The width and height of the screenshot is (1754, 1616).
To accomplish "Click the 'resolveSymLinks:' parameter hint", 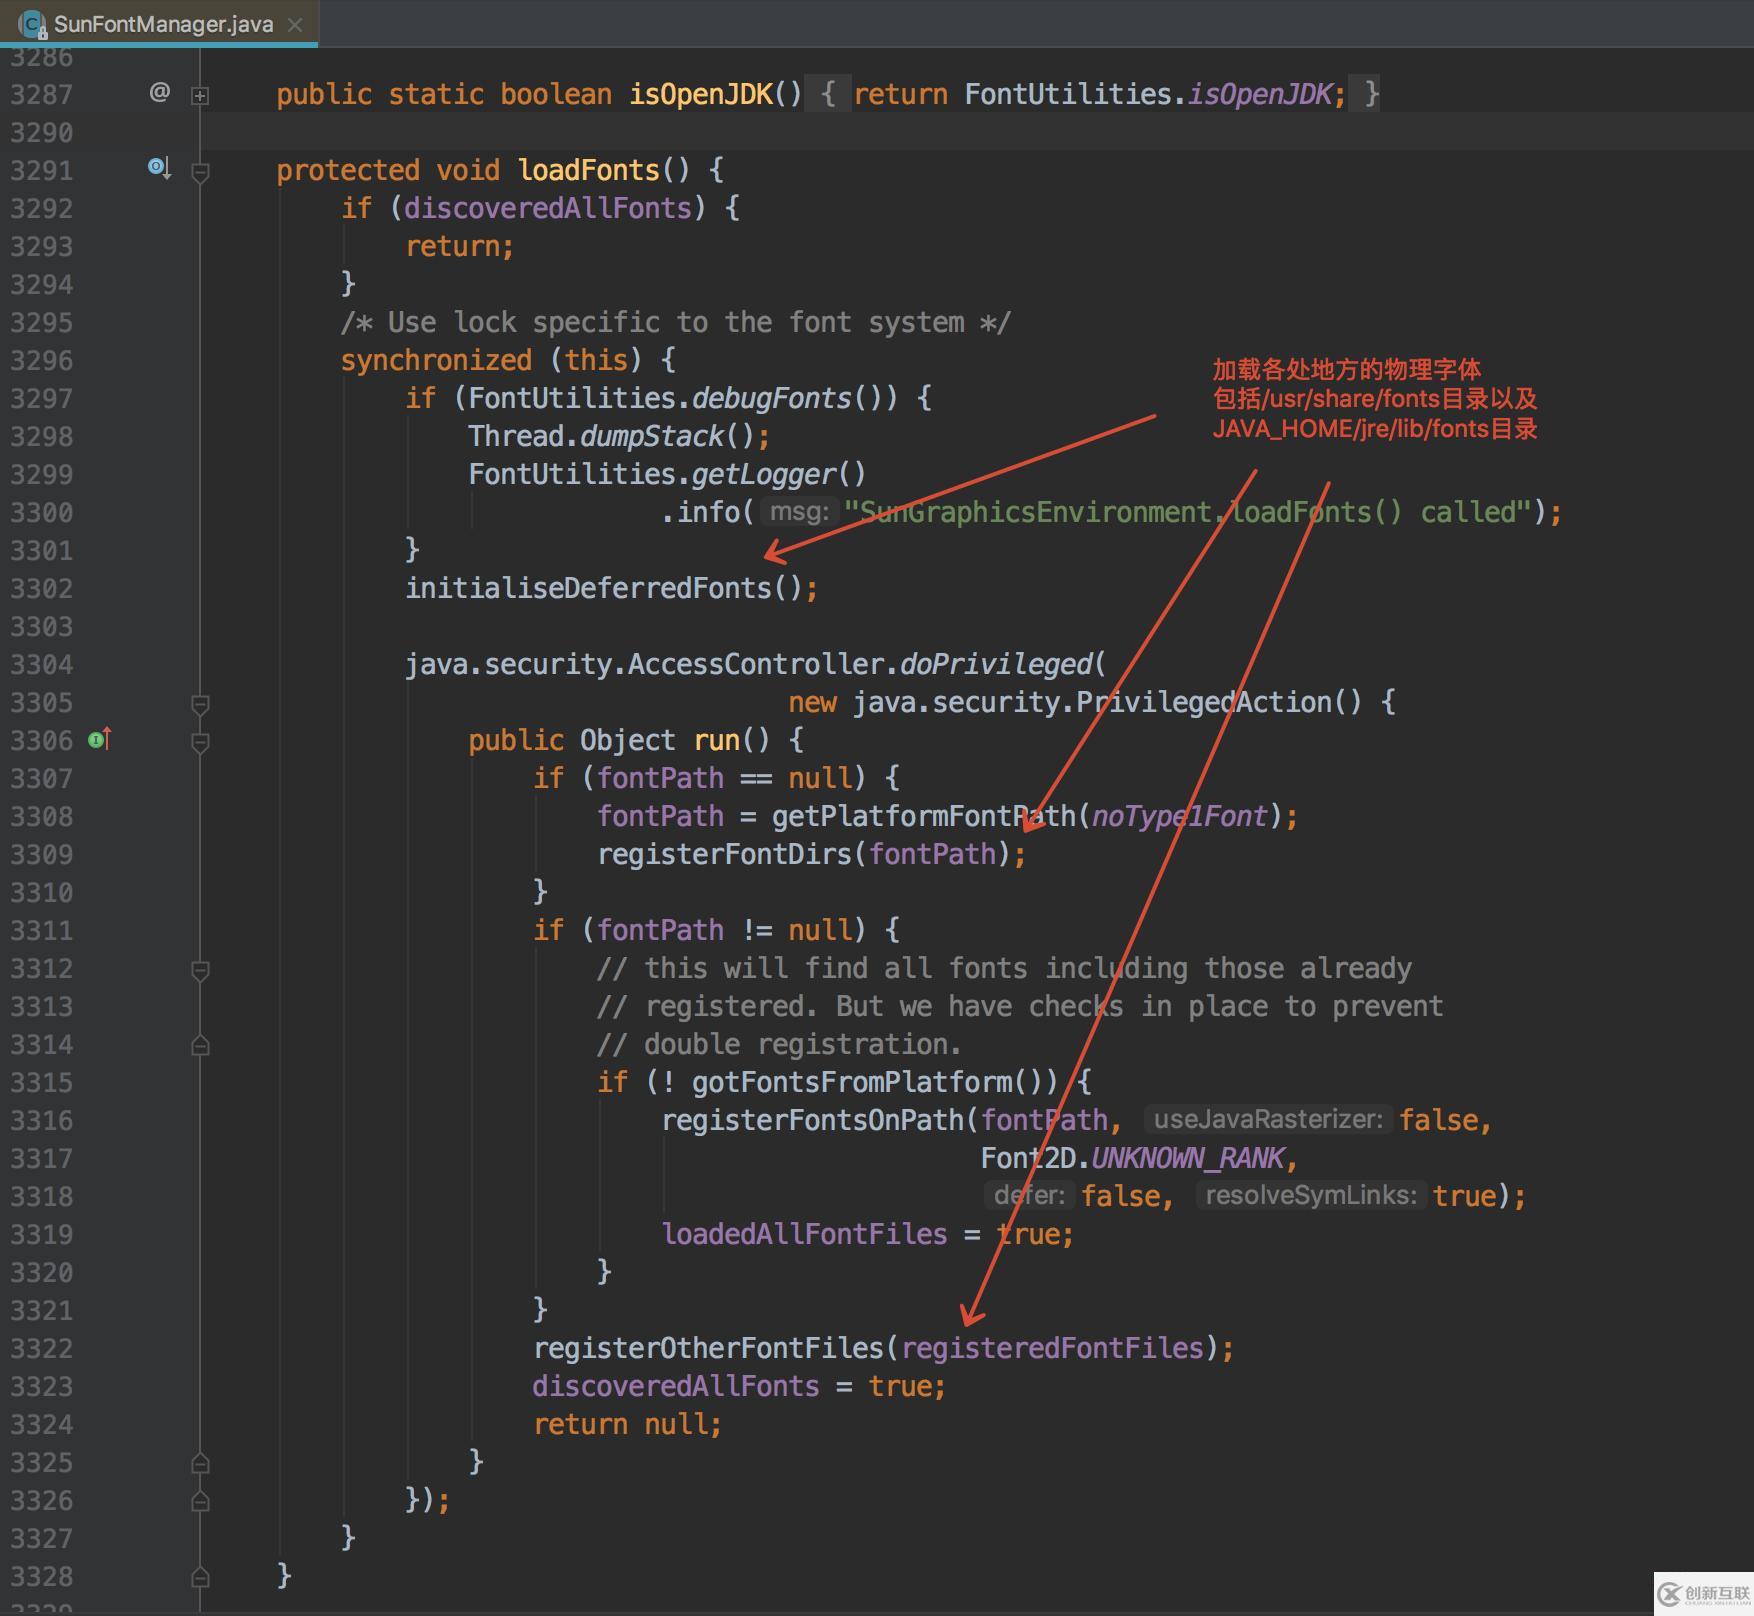I will pyautogui.click(x=1311, y=1195).
